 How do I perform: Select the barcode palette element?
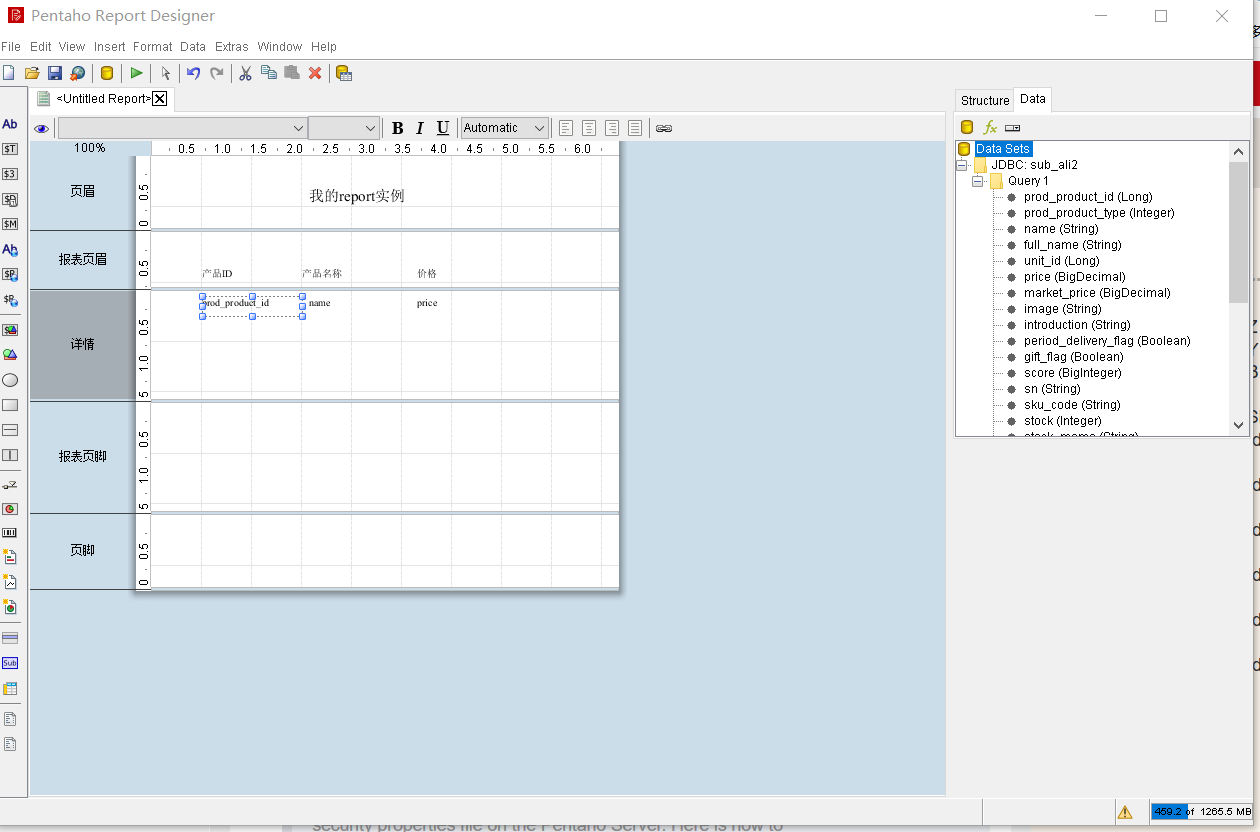pyautogui.click(x=10, y=533)
